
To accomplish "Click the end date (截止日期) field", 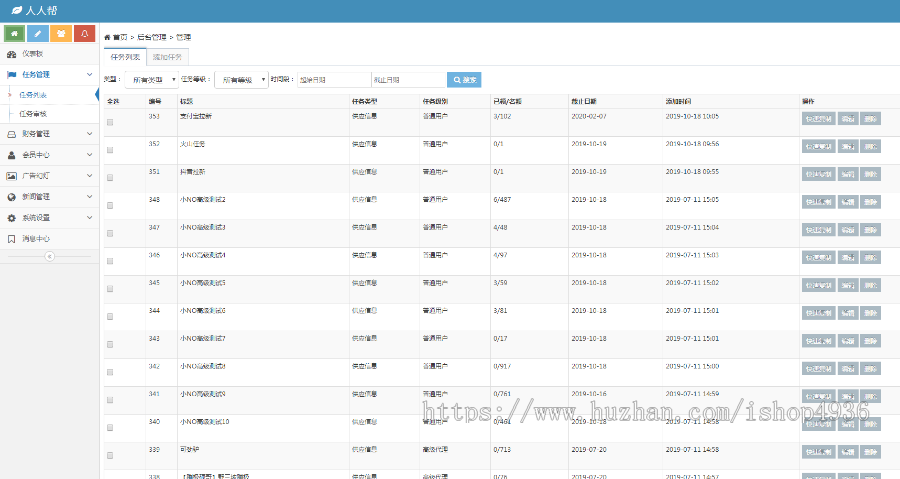I will coord(409,80).
